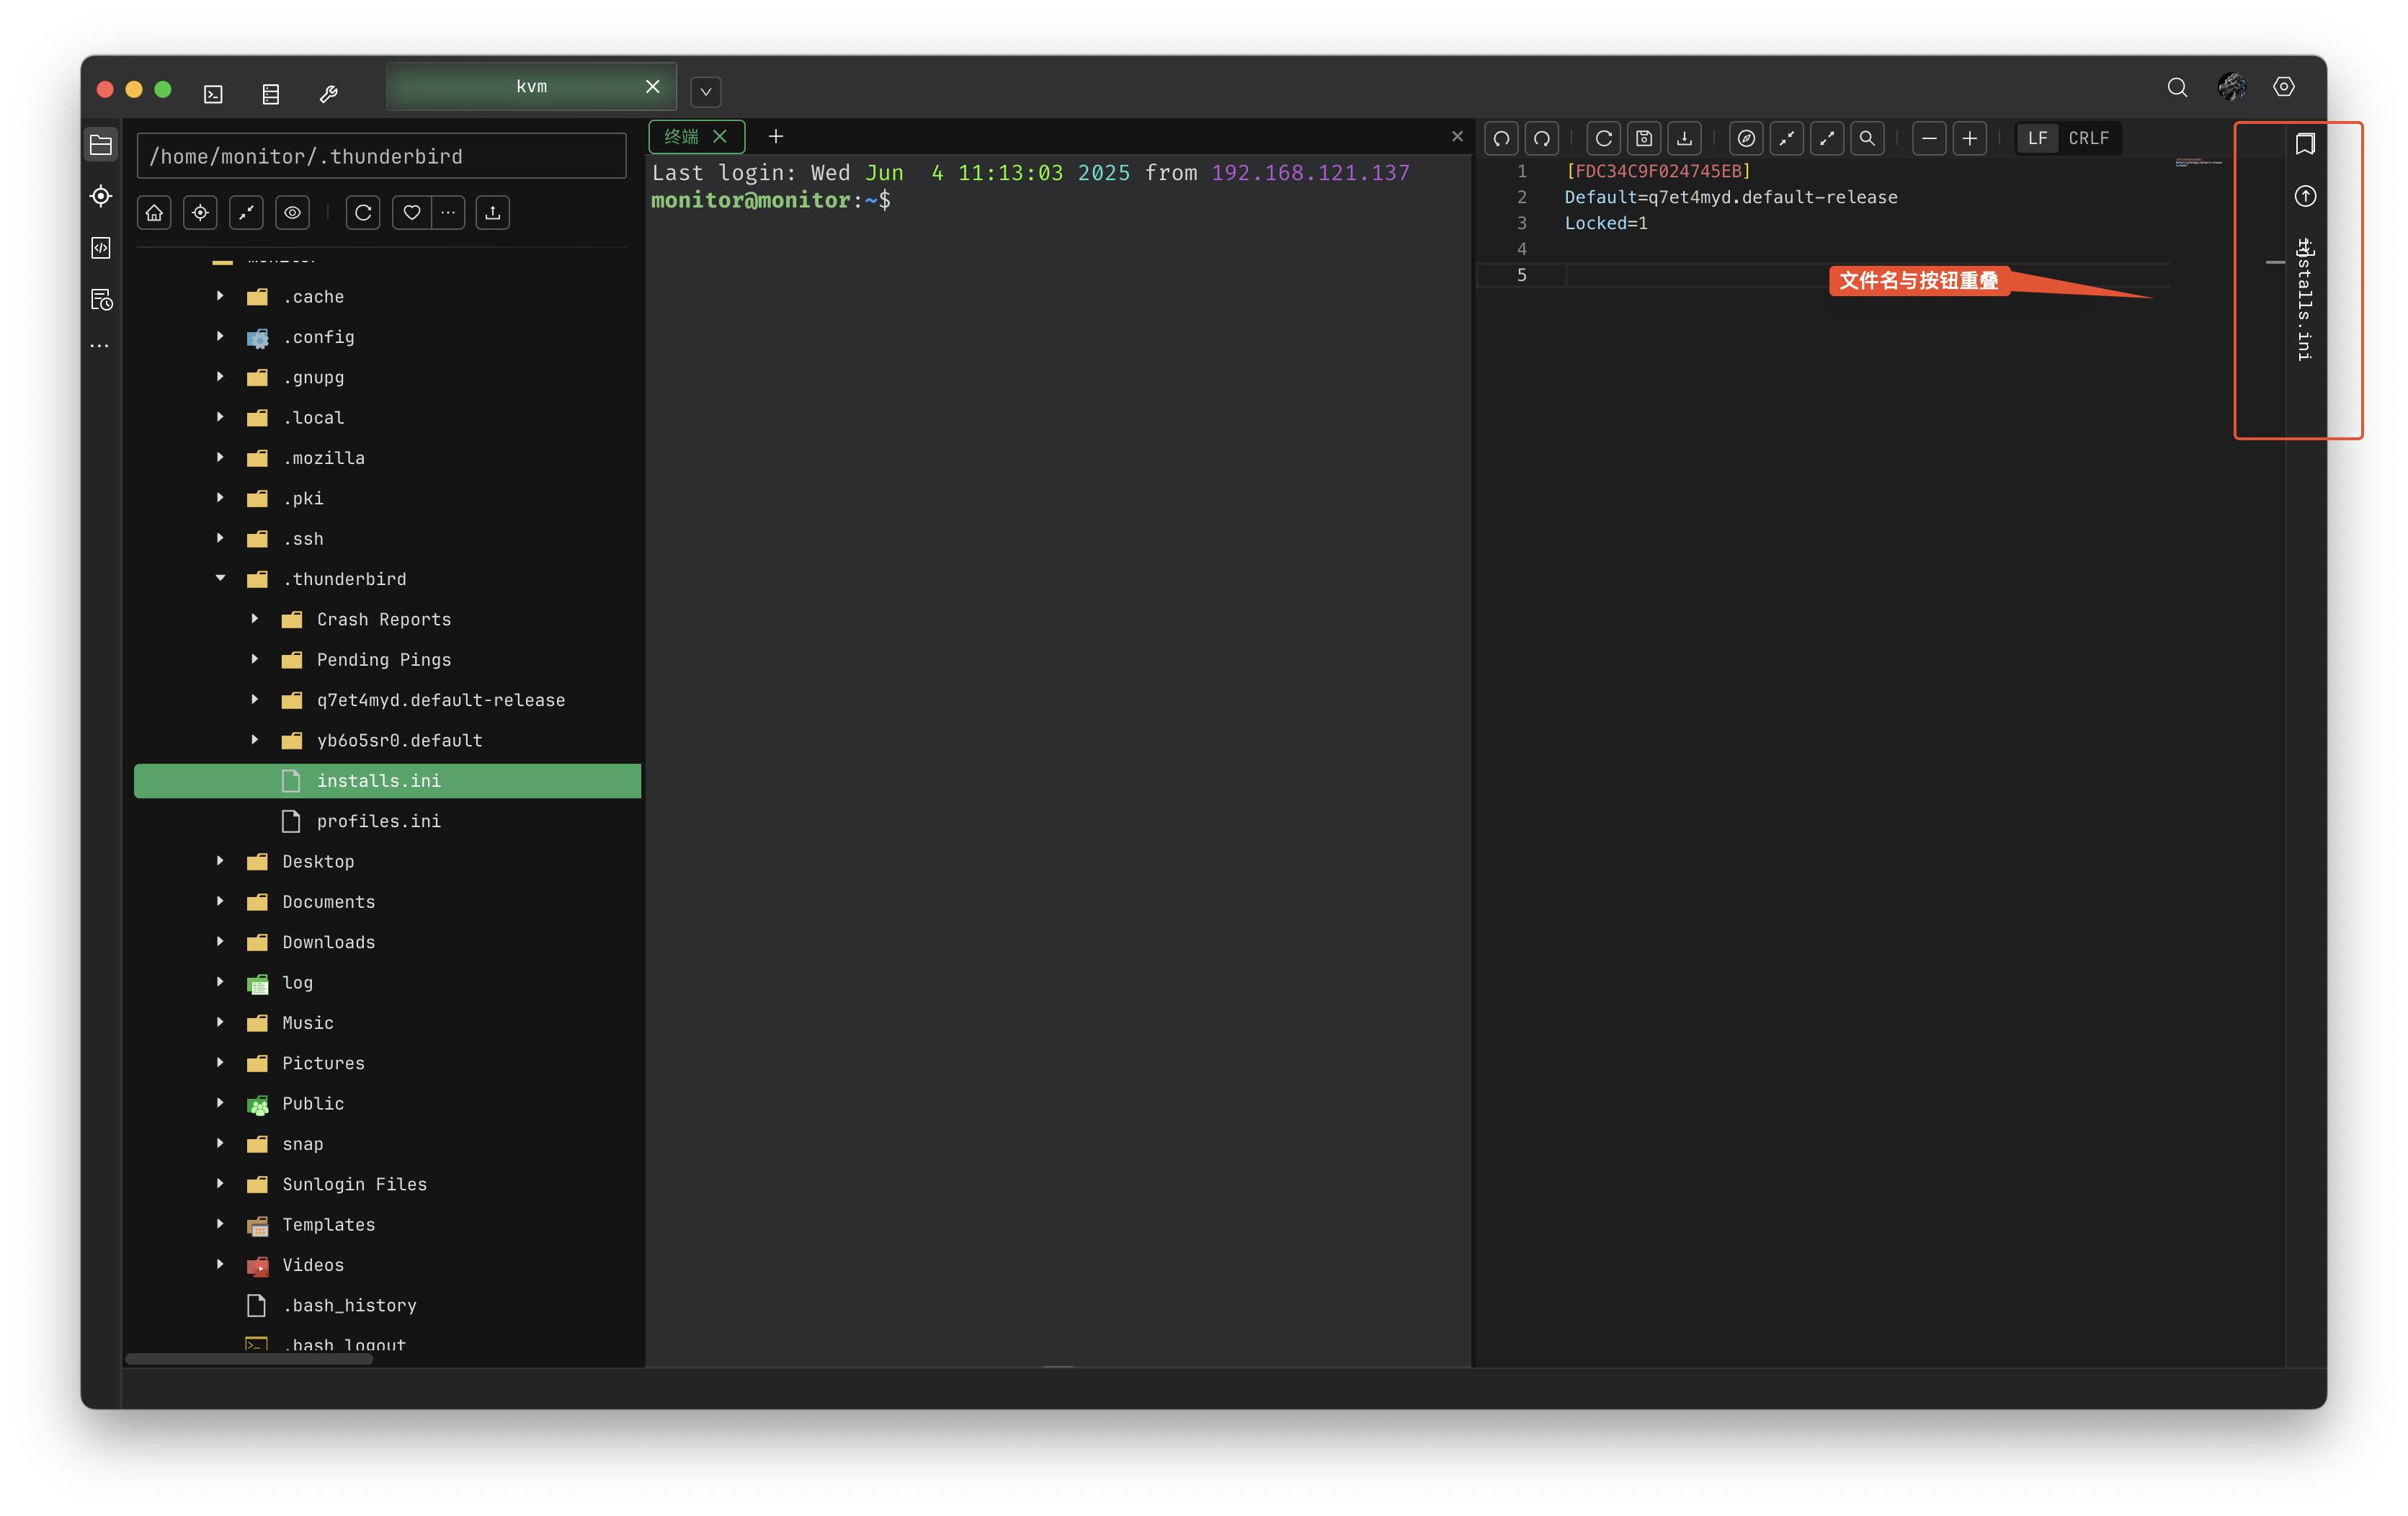
Task: Select the target icon in left sidebar
Action: [101, 196]
